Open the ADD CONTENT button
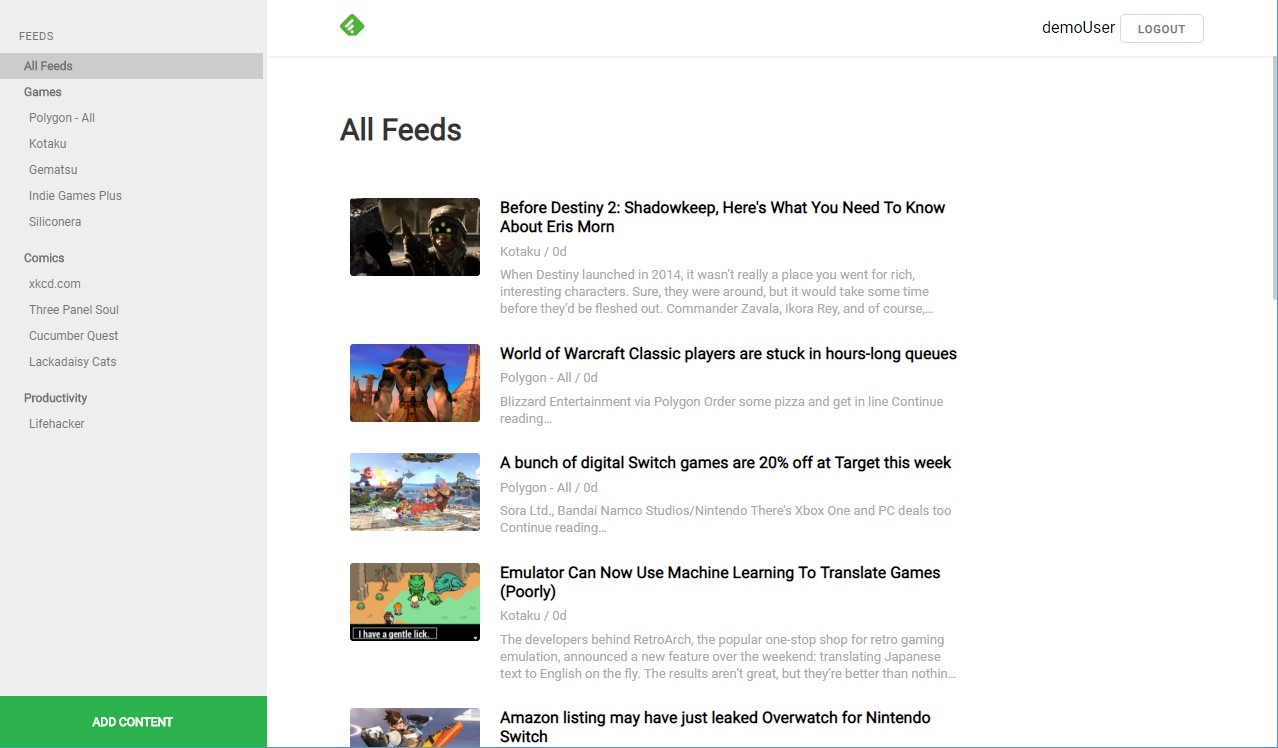The image size is (1278, 748). [133, 722]
